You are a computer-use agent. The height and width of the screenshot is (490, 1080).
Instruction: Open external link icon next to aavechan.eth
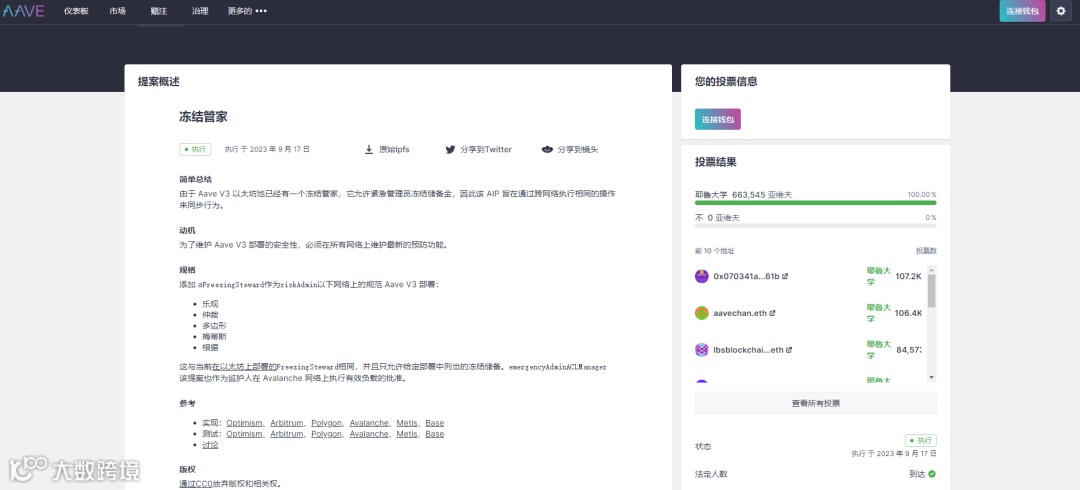point(772,313)
